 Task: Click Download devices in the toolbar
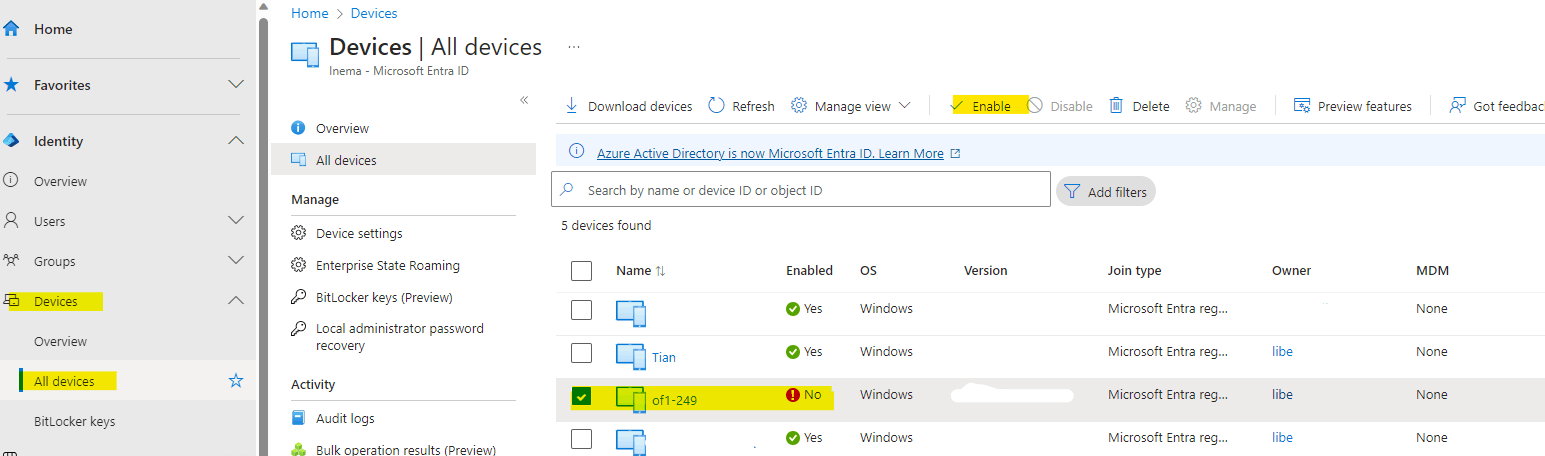(x=628, y=106)
